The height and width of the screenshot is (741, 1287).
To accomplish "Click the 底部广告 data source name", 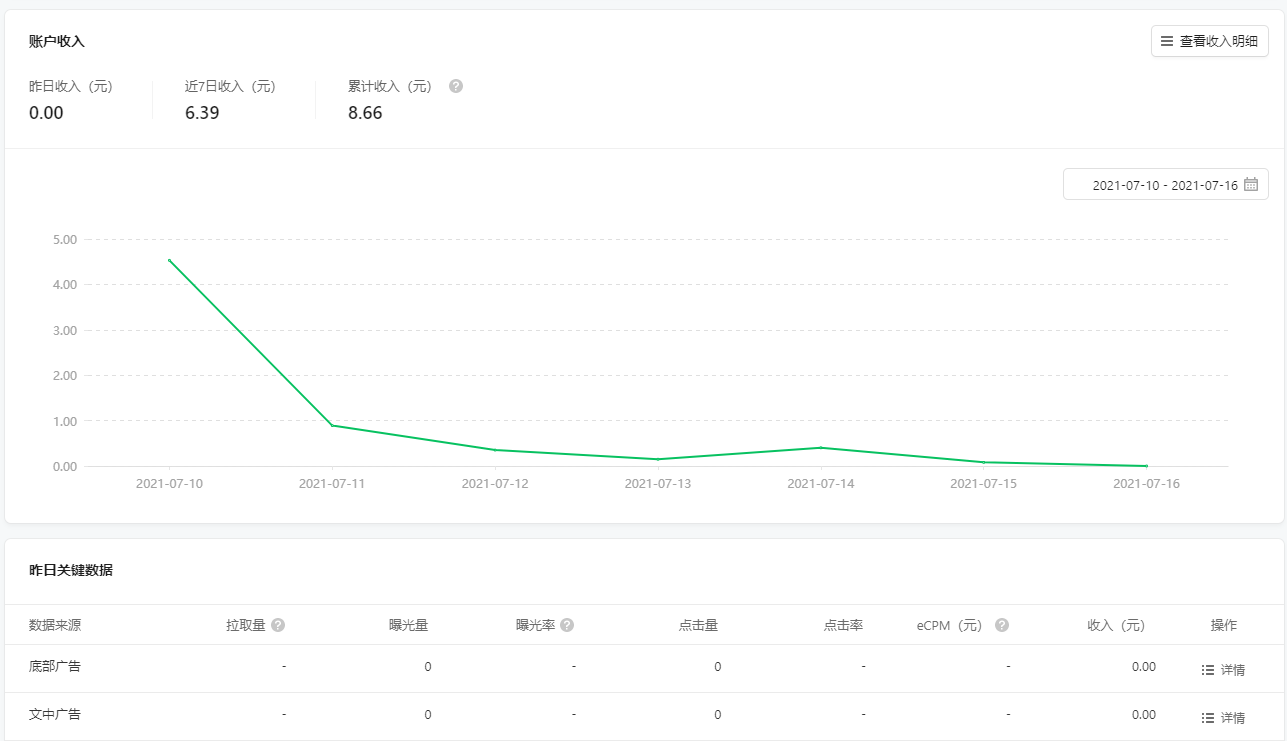I will coord(55,666).
